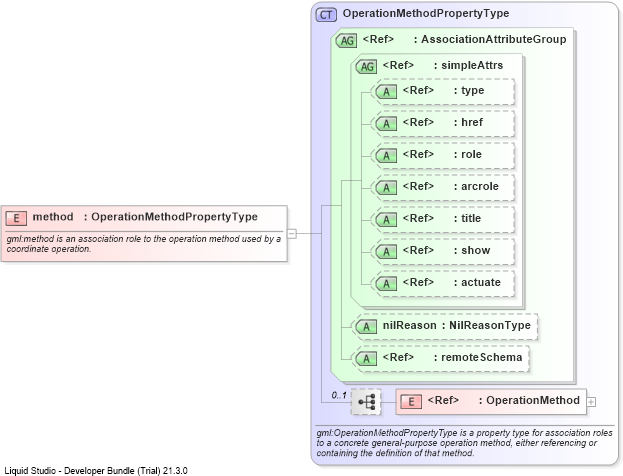Image resolution: width=623 pixels, height=476 pixels.
Task: Select the 'title' attribute name
Action: coord(471,218)
